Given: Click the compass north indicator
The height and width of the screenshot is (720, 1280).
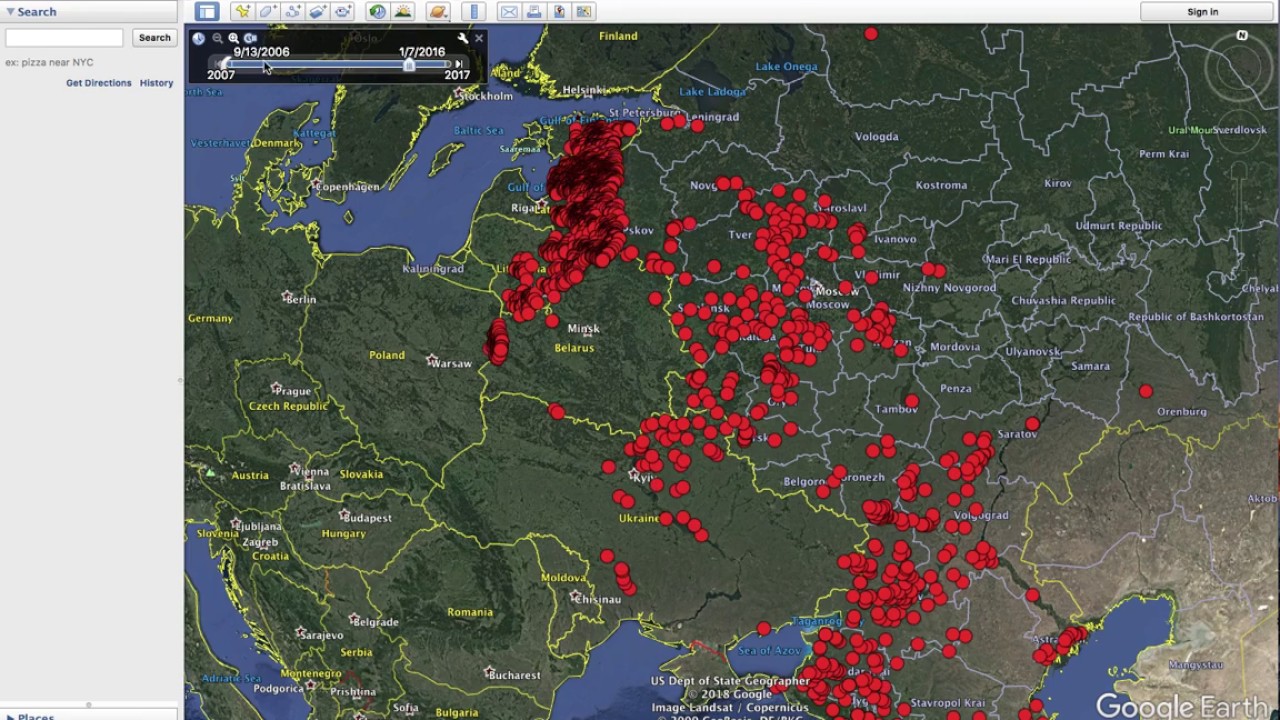Looking at the screenshot, I should pyautogui.click(x=1242, y=36).
